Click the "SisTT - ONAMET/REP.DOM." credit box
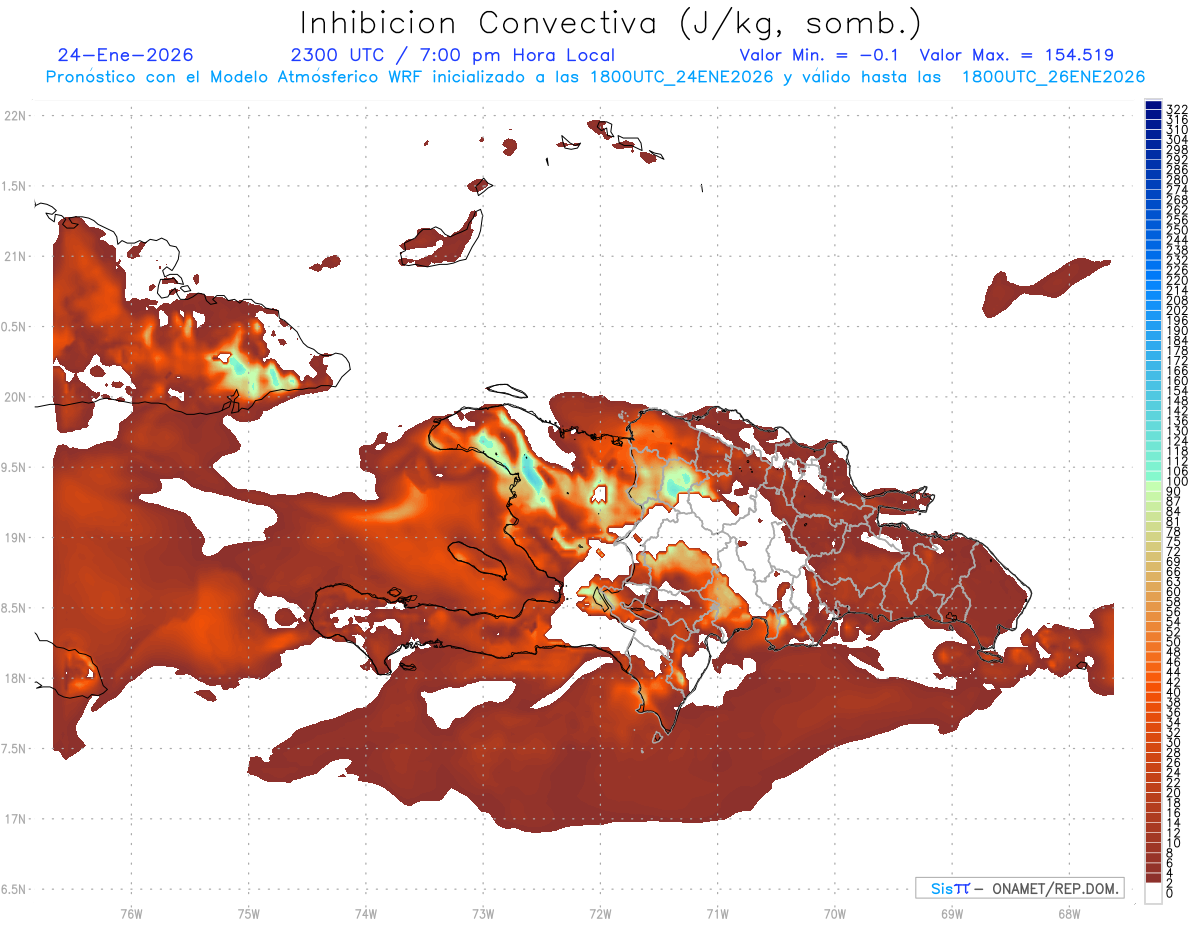The width and height of the screenshot is (1200, 927). pyautogui.click(x=1019, y=888)
